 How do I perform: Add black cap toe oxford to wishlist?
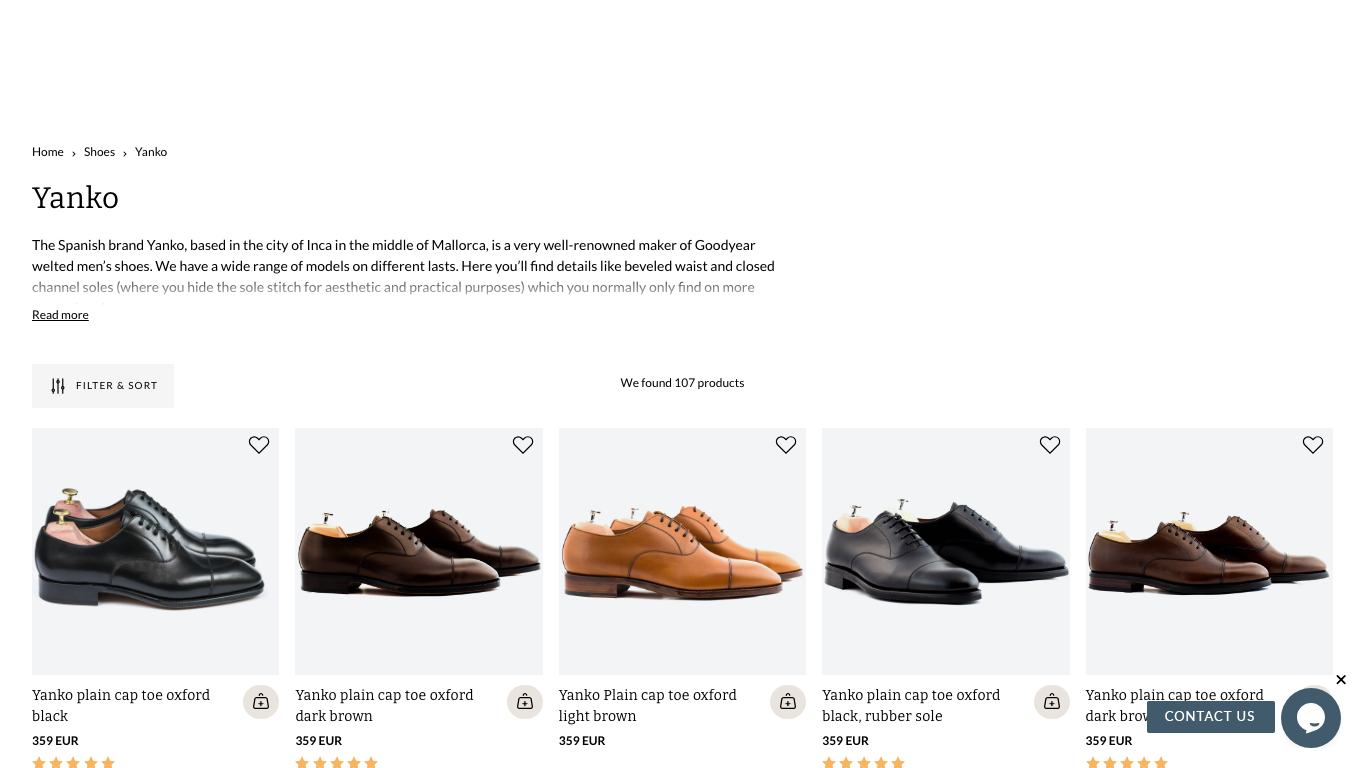pyautogui.click(x=259, y=445)
